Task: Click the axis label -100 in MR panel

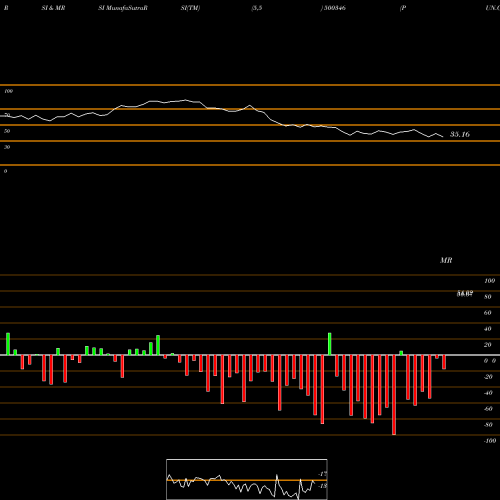Action: (490, 441)
